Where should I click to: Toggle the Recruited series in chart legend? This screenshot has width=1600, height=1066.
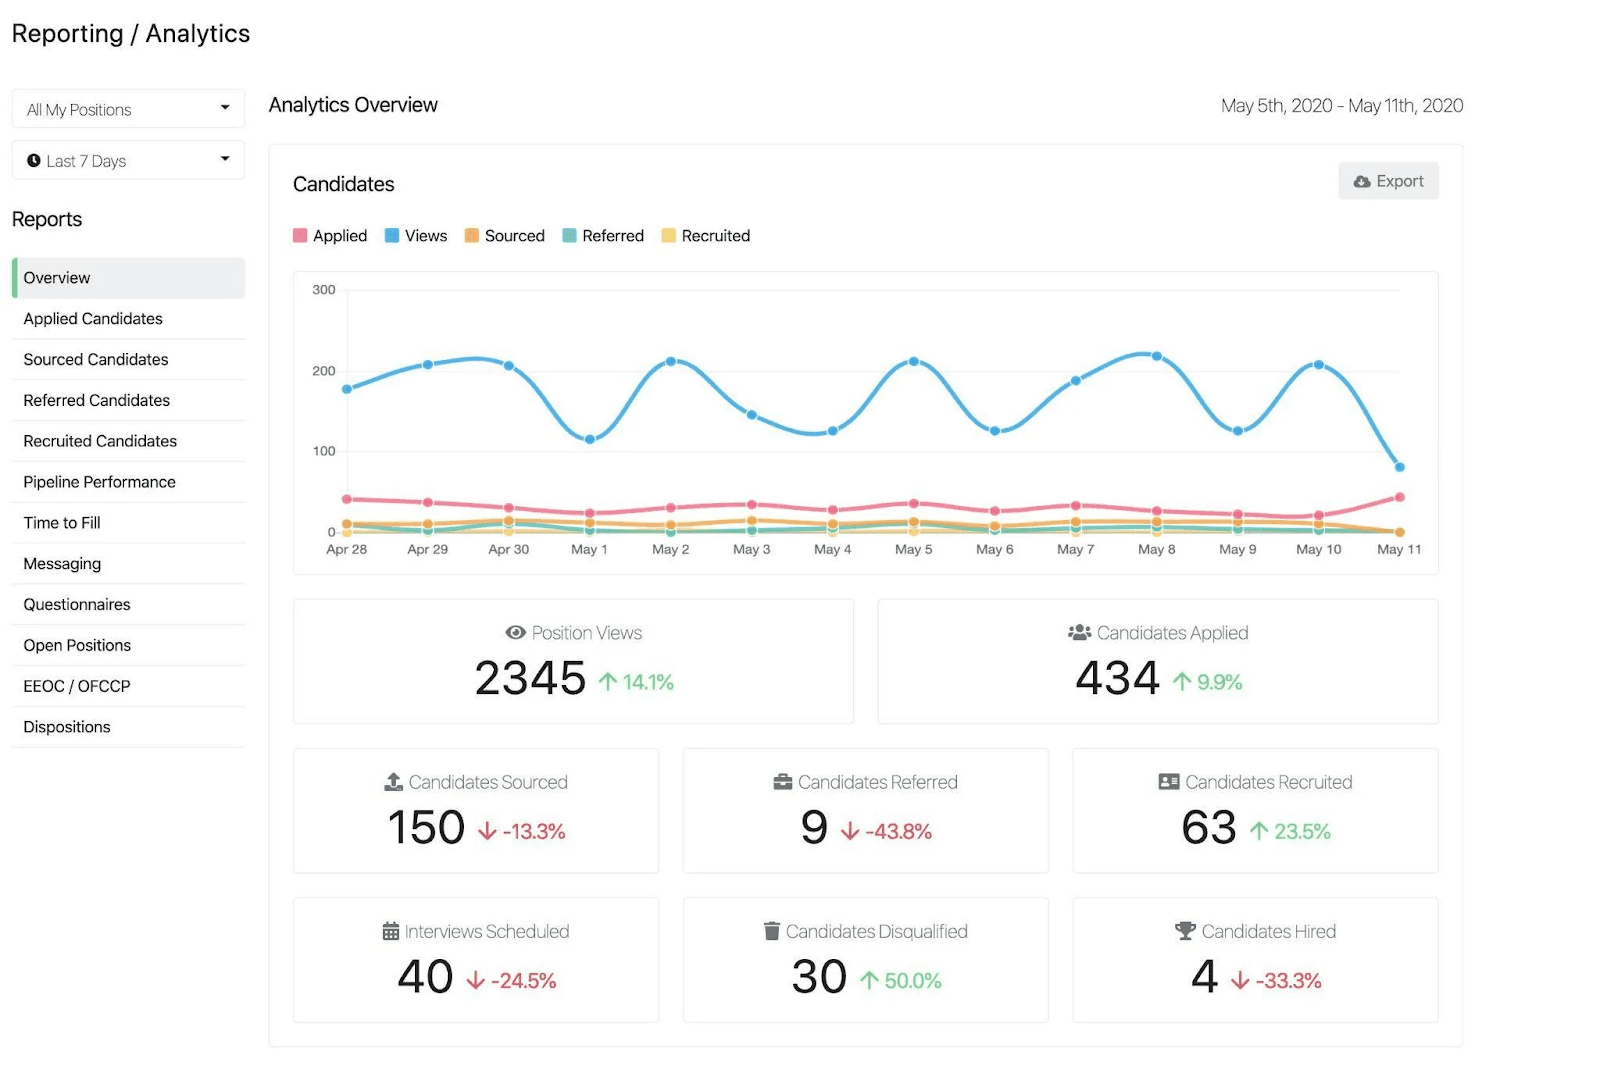click(x=706, y=236)
